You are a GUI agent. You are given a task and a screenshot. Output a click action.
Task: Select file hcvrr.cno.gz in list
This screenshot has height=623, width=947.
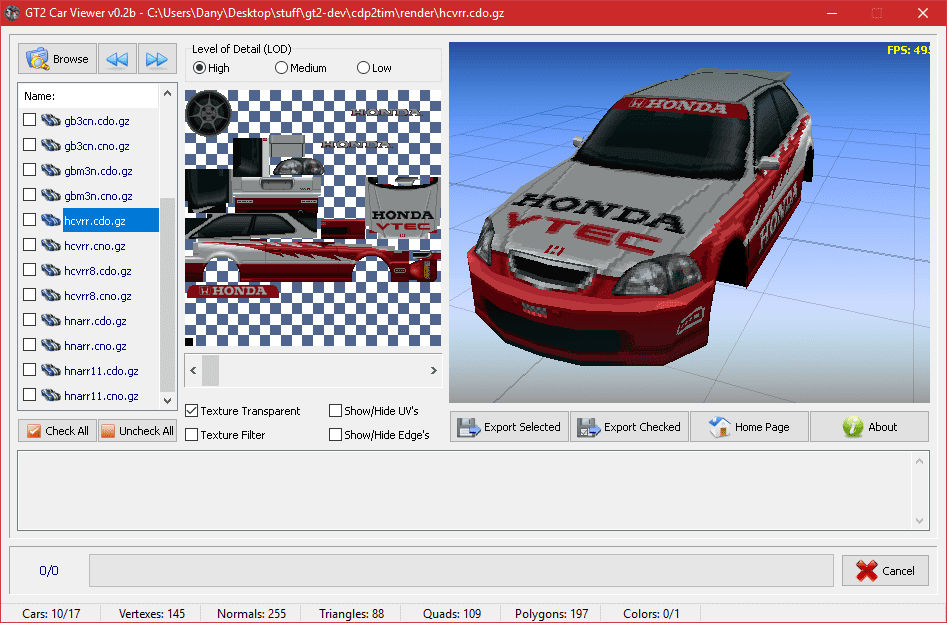[x=95, y=246]
